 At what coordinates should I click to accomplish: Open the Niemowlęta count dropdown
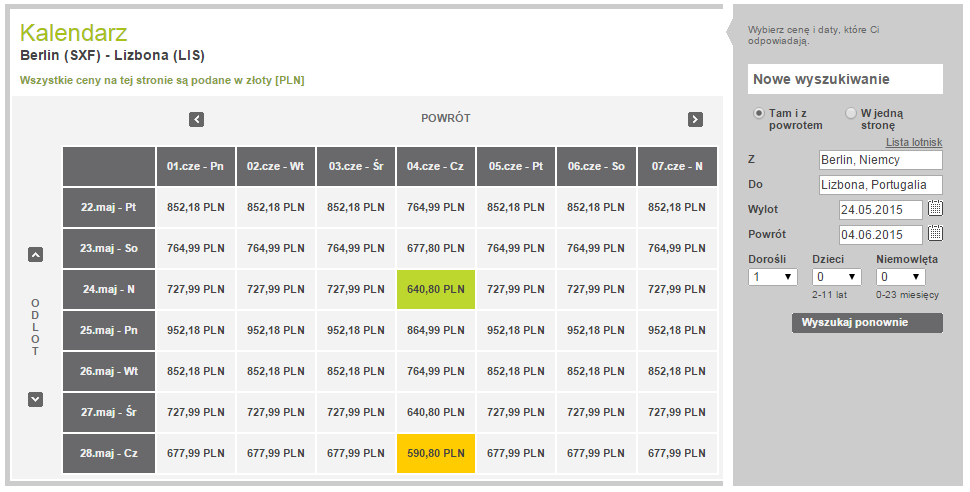pyautogui.click(x=901, y=277)
